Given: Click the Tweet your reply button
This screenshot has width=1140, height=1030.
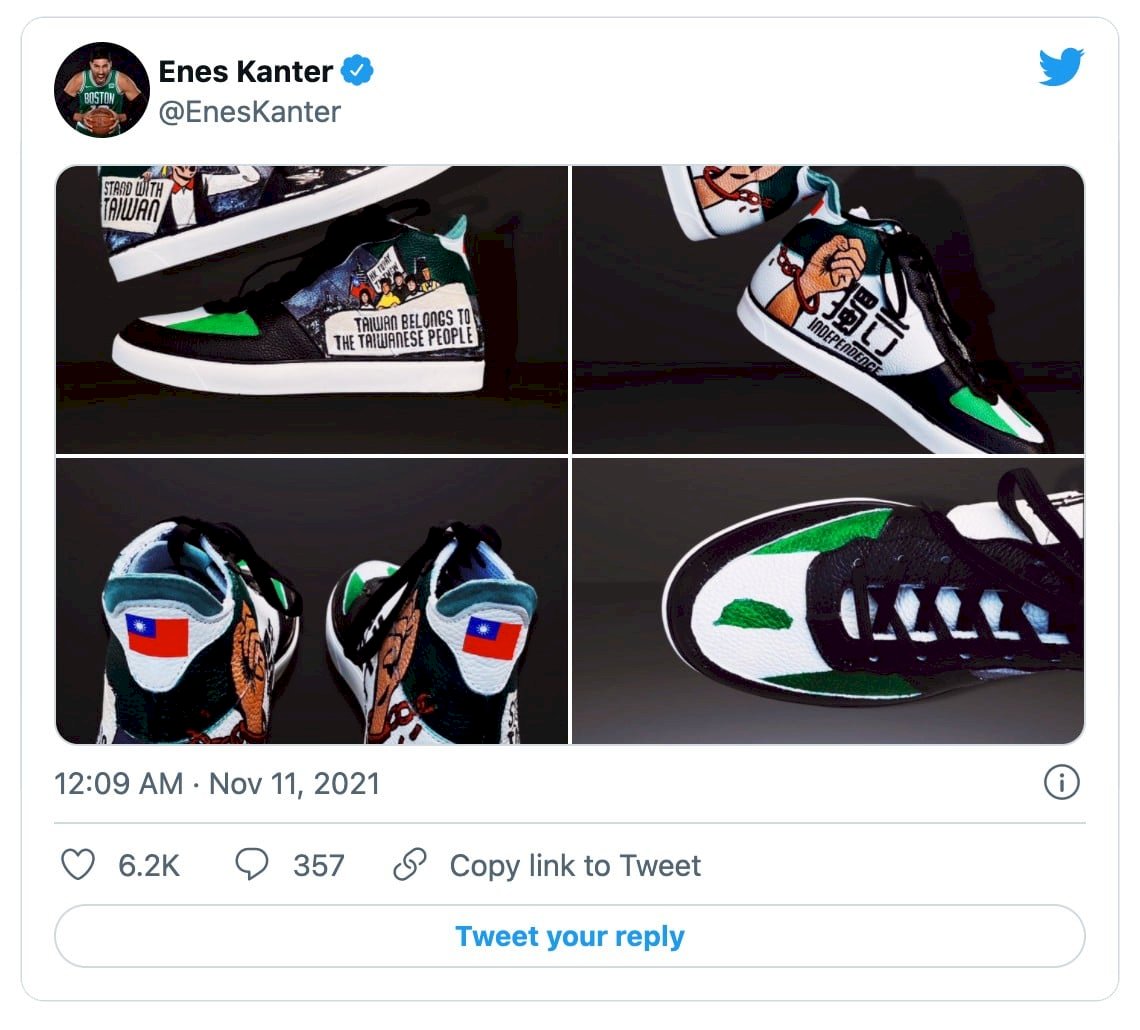Looking at the screenshot, I should click(570, 936).
